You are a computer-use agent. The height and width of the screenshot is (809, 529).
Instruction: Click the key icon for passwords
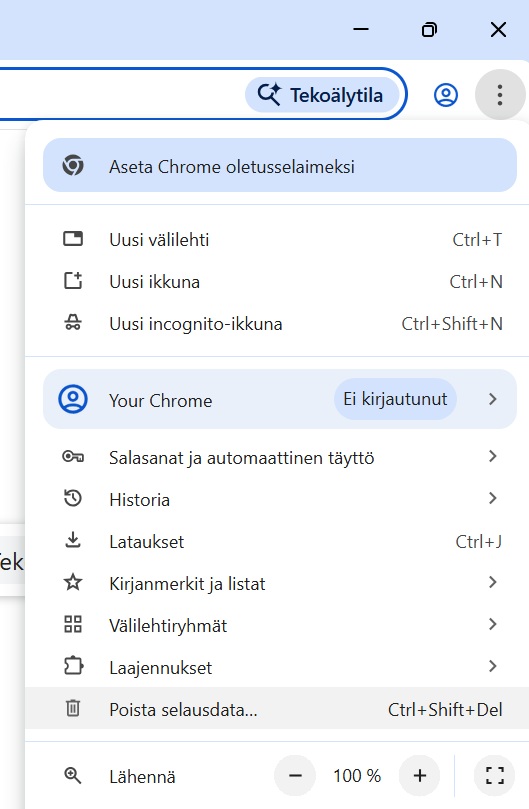tap(73, 457)
